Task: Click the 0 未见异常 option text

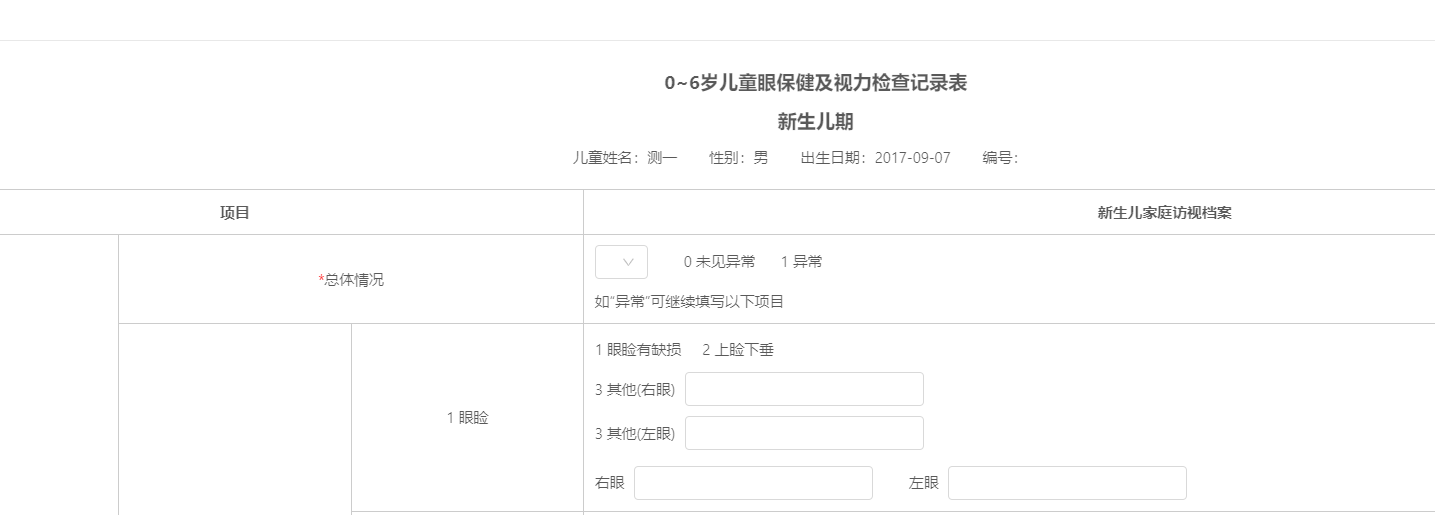Action: 720,262
